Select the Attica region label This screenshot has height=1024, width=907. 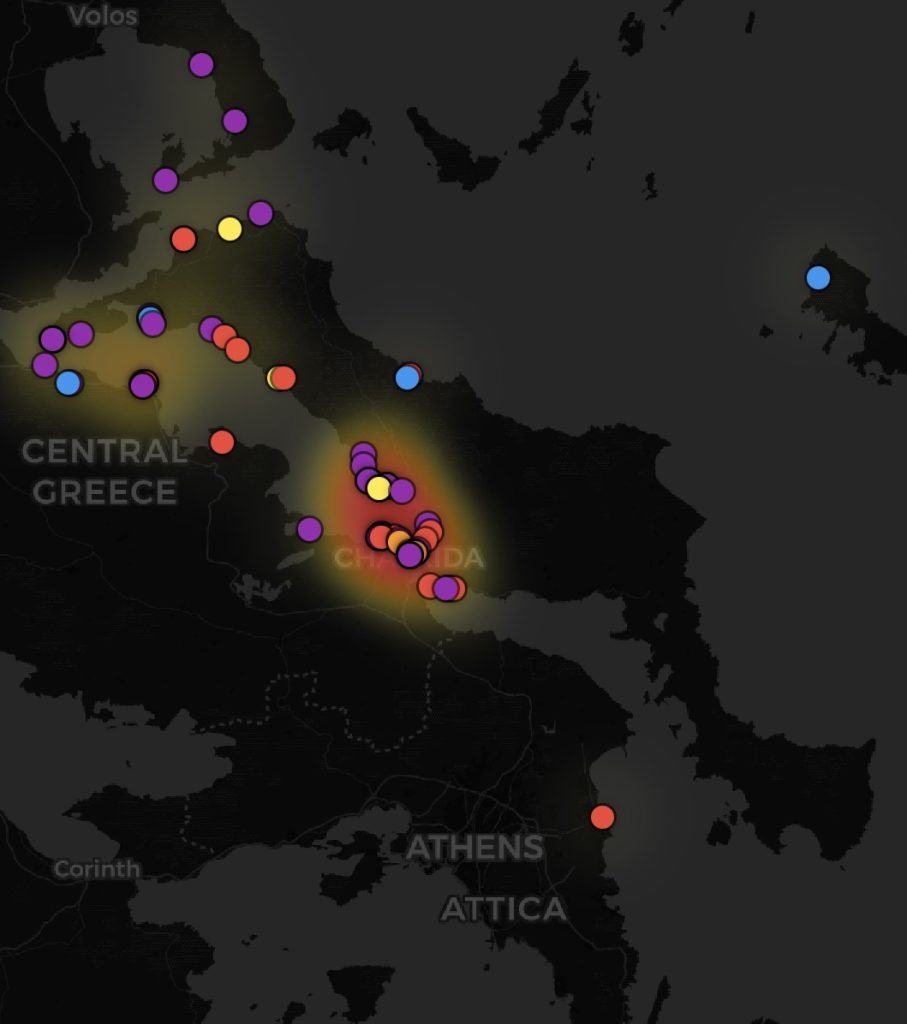[503, 909]
